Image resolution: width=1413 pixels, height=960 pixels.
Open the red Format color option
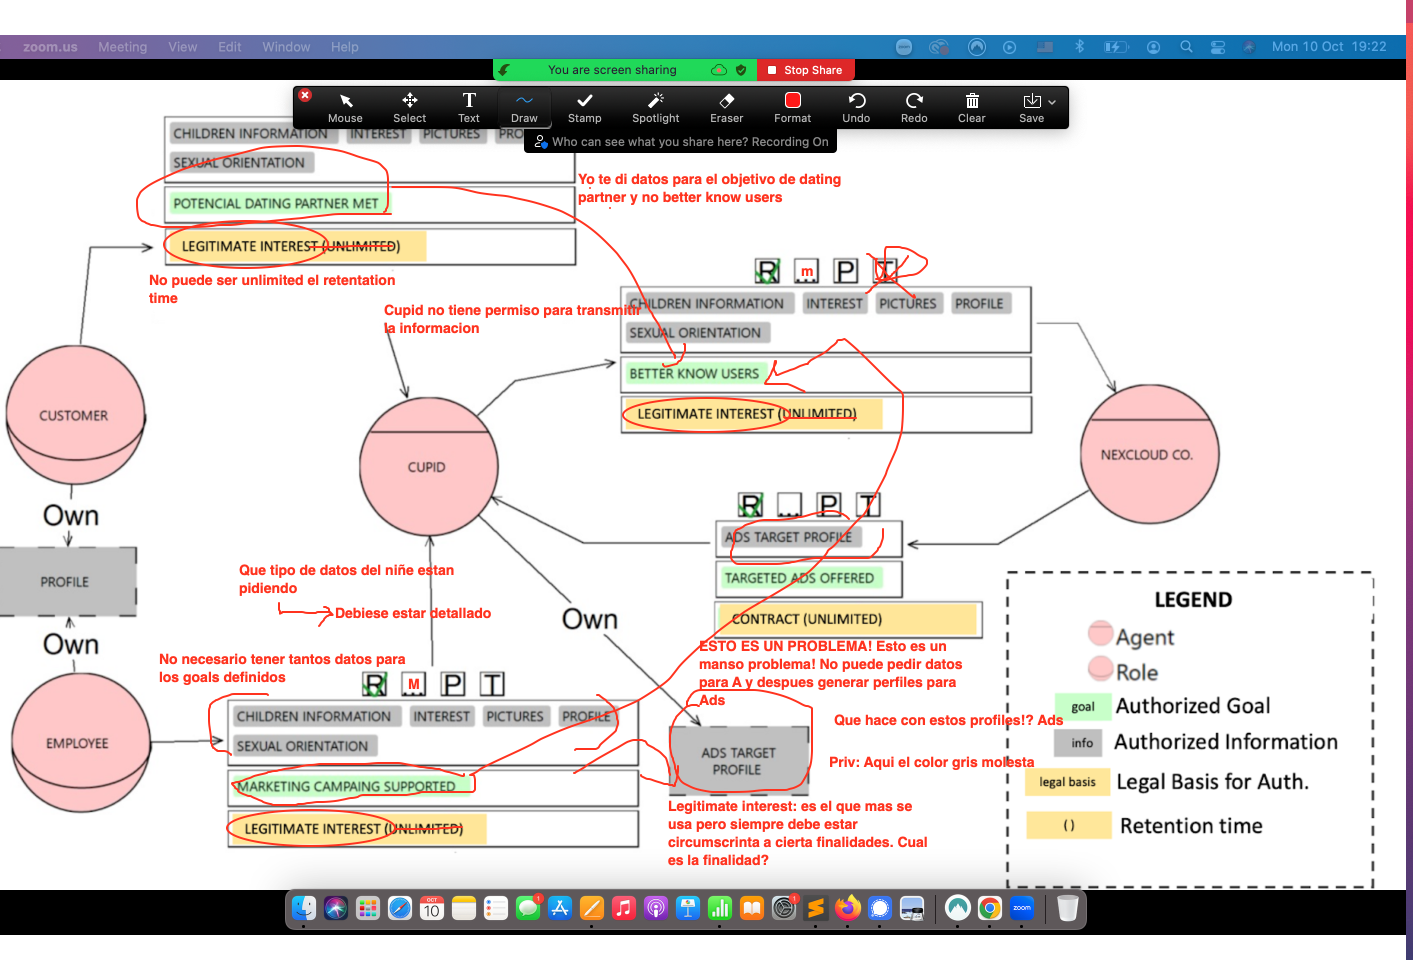pos(793,107)
